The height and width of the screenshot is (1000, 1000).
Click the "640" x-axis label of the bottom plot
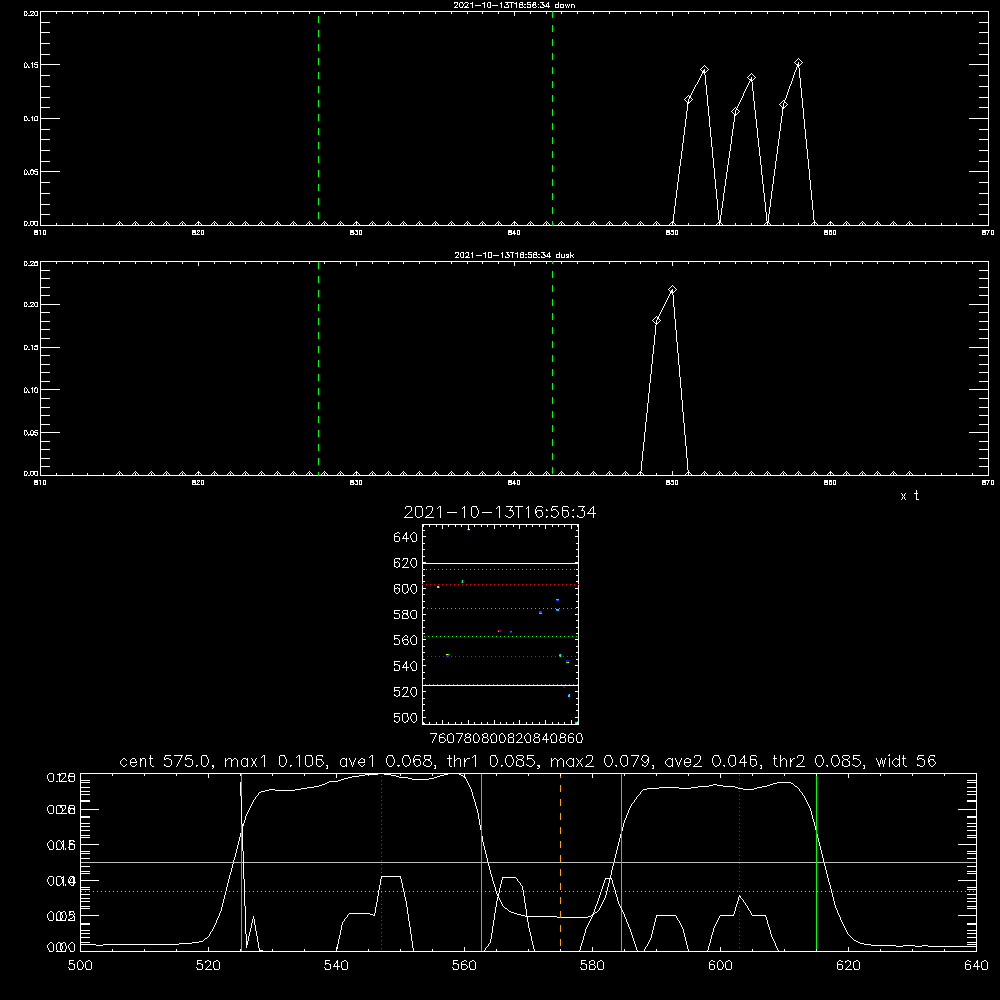point(976,966)
